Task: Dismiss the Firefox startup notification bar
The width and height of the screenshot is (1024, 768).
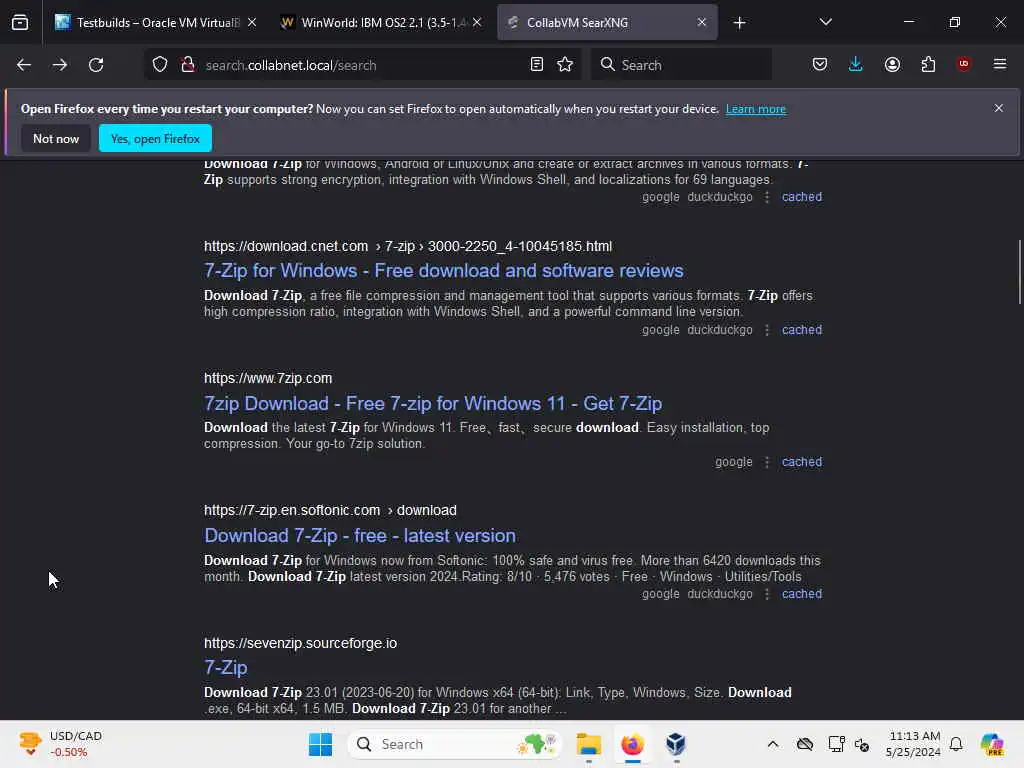Action: pos(999,108)
